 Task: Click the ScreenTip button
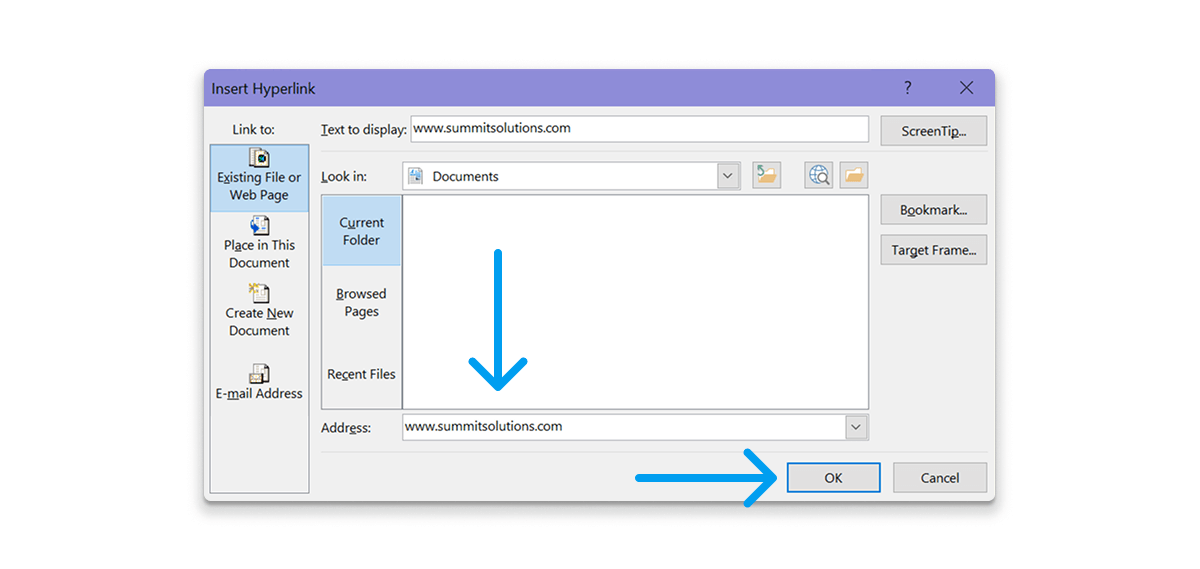tap(934, 131)
